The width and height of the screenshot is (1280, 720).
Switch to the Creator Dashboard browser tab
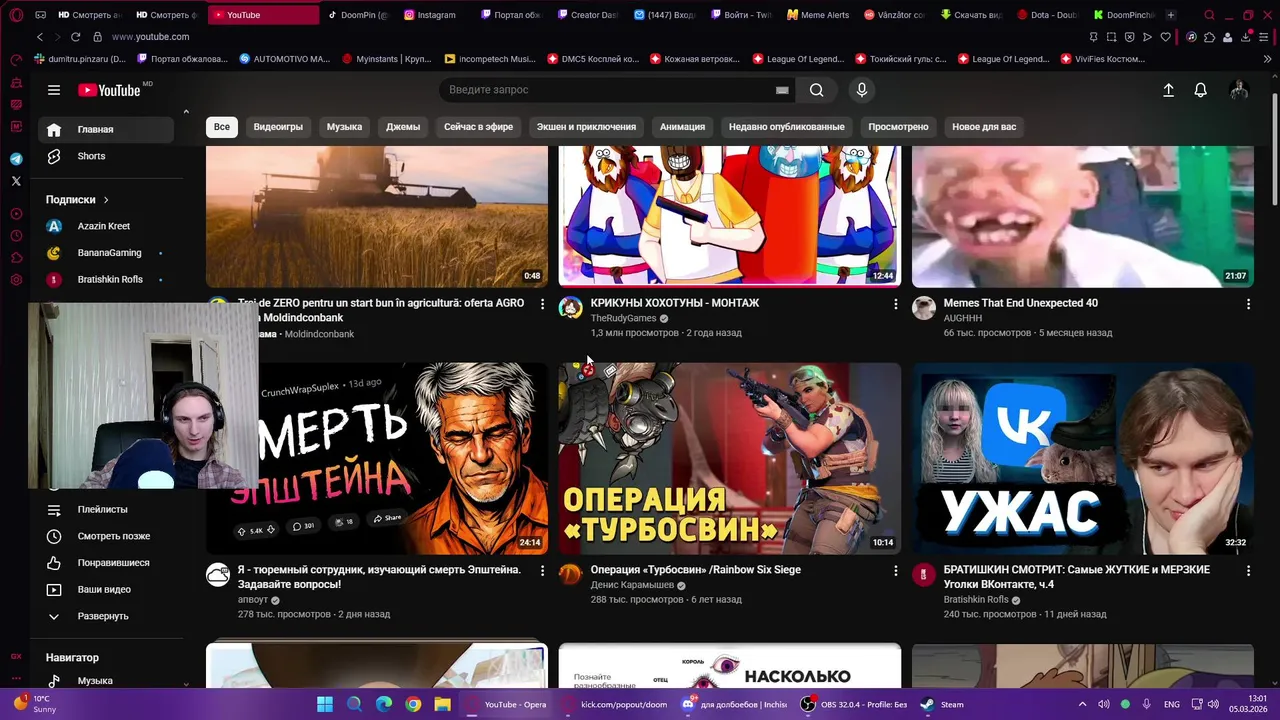pos(588,15)
